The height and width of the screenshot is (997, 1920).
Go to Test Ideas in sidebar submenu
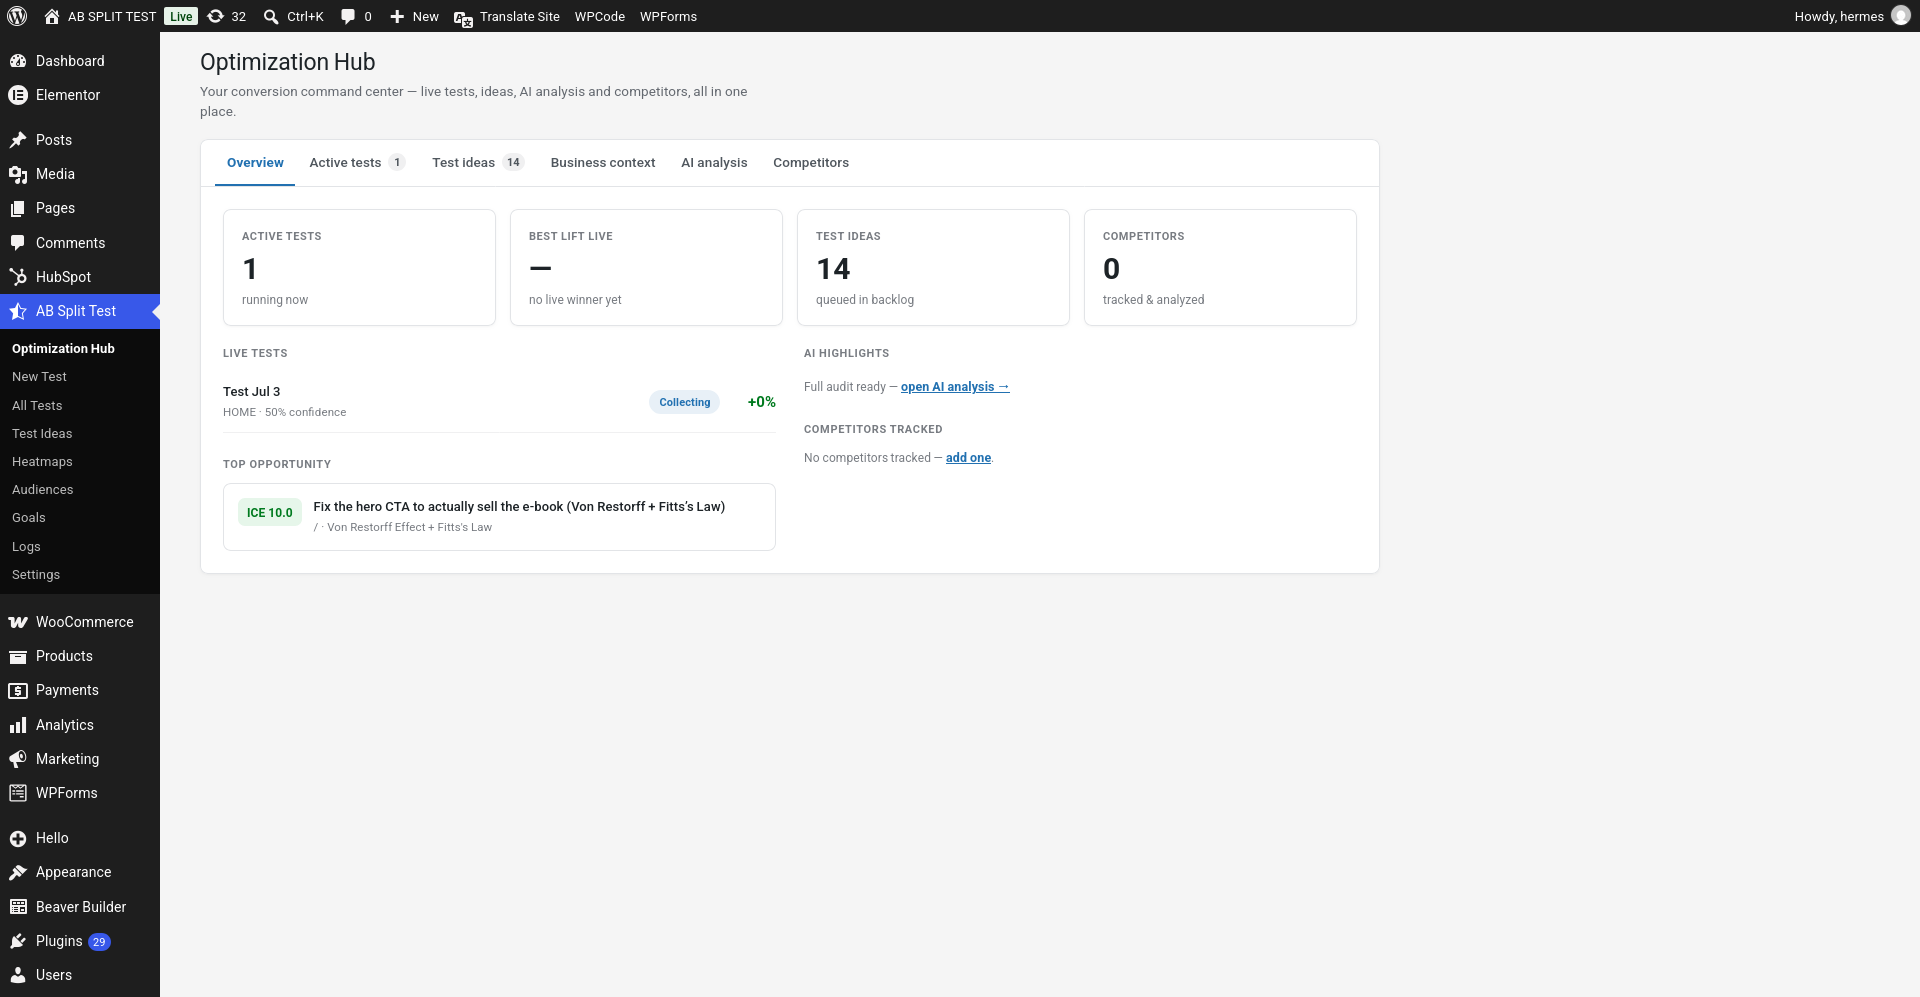click(x=42, y=434)
